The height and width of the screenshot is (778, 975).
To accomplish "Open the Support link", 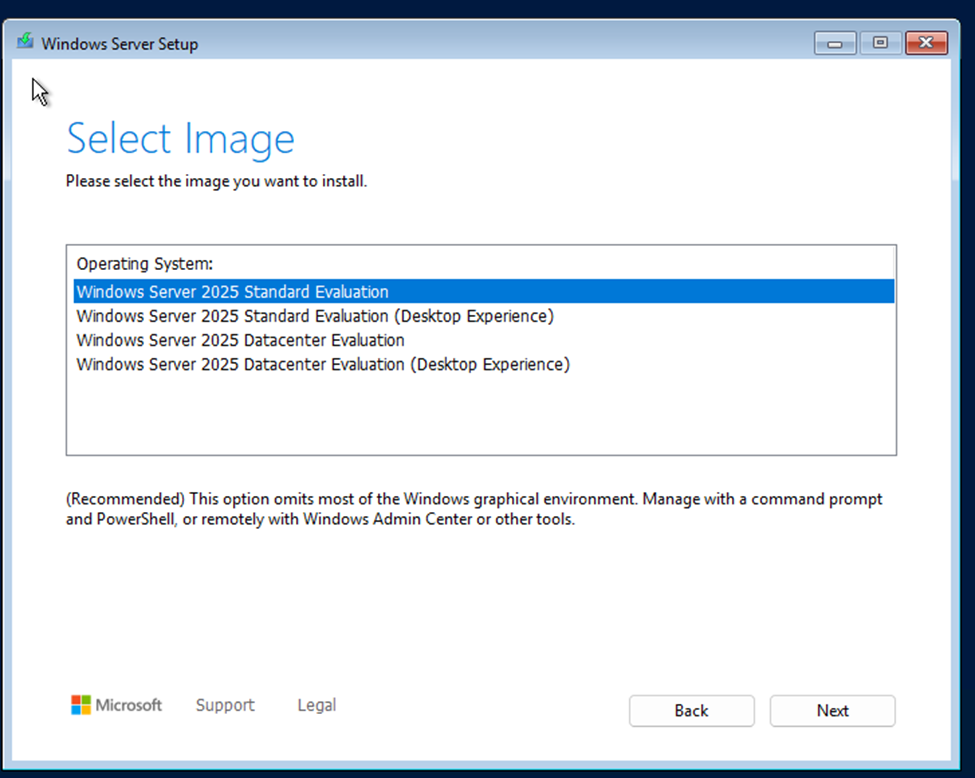I will [x=225, y=705].
